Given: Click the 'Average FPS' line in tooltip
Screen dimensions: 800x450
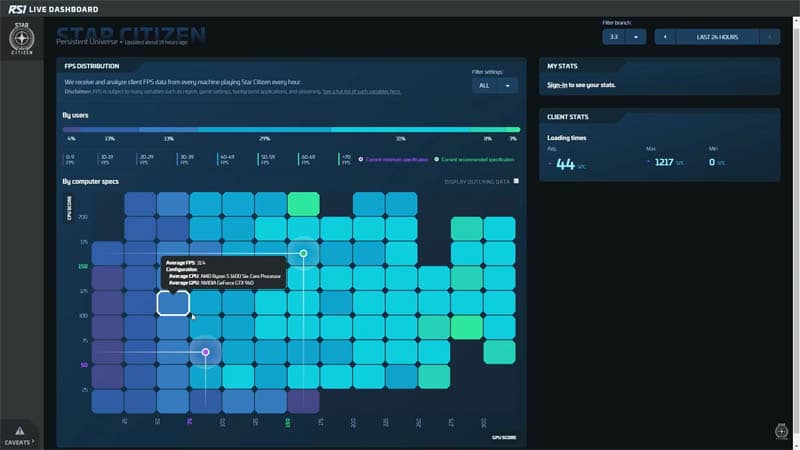Looking at the screenshot, I should (x=186, y=263).
